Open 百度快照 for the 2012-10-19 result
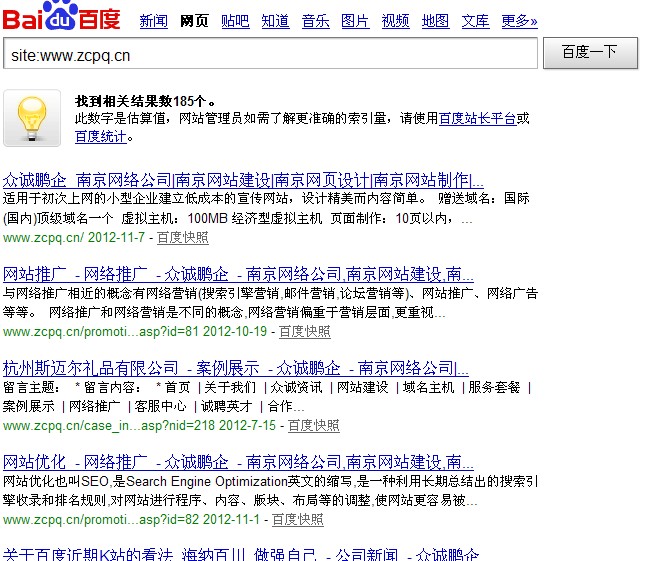The height and width of the screenshot is (561, 658). pyautogui.click(x=305, y=332)
